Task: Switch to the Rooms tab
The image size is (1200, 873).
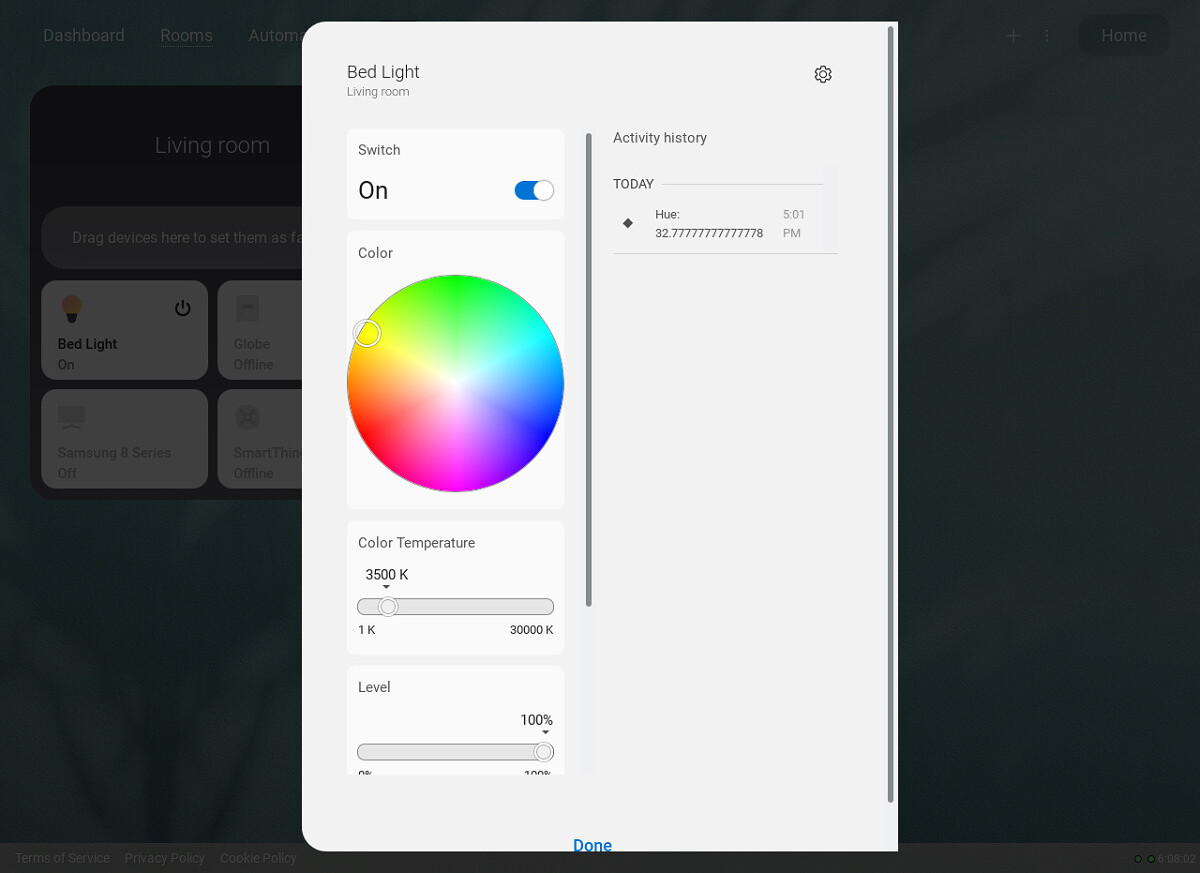Action: tap(186, 35)
